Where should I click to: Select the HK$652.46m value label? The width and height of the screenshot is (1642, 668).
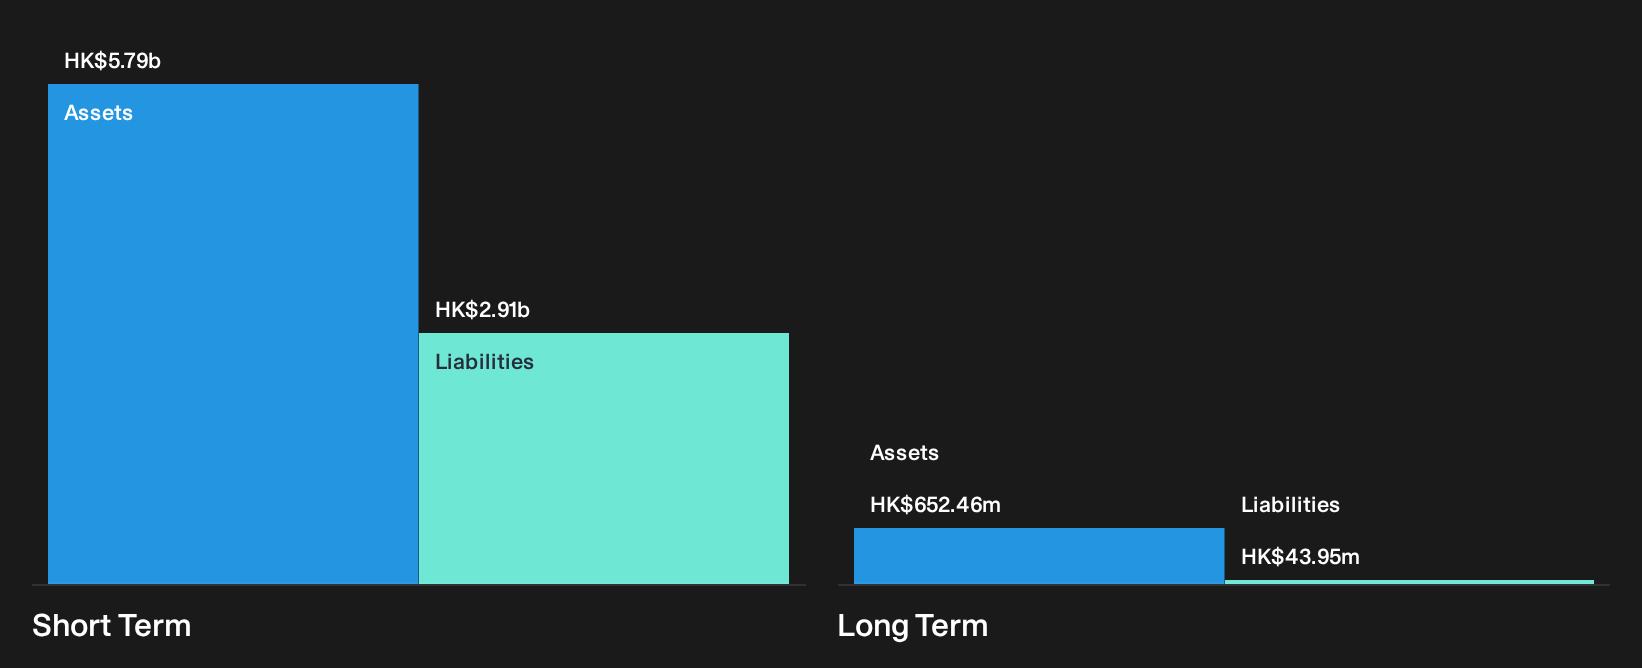935,505
